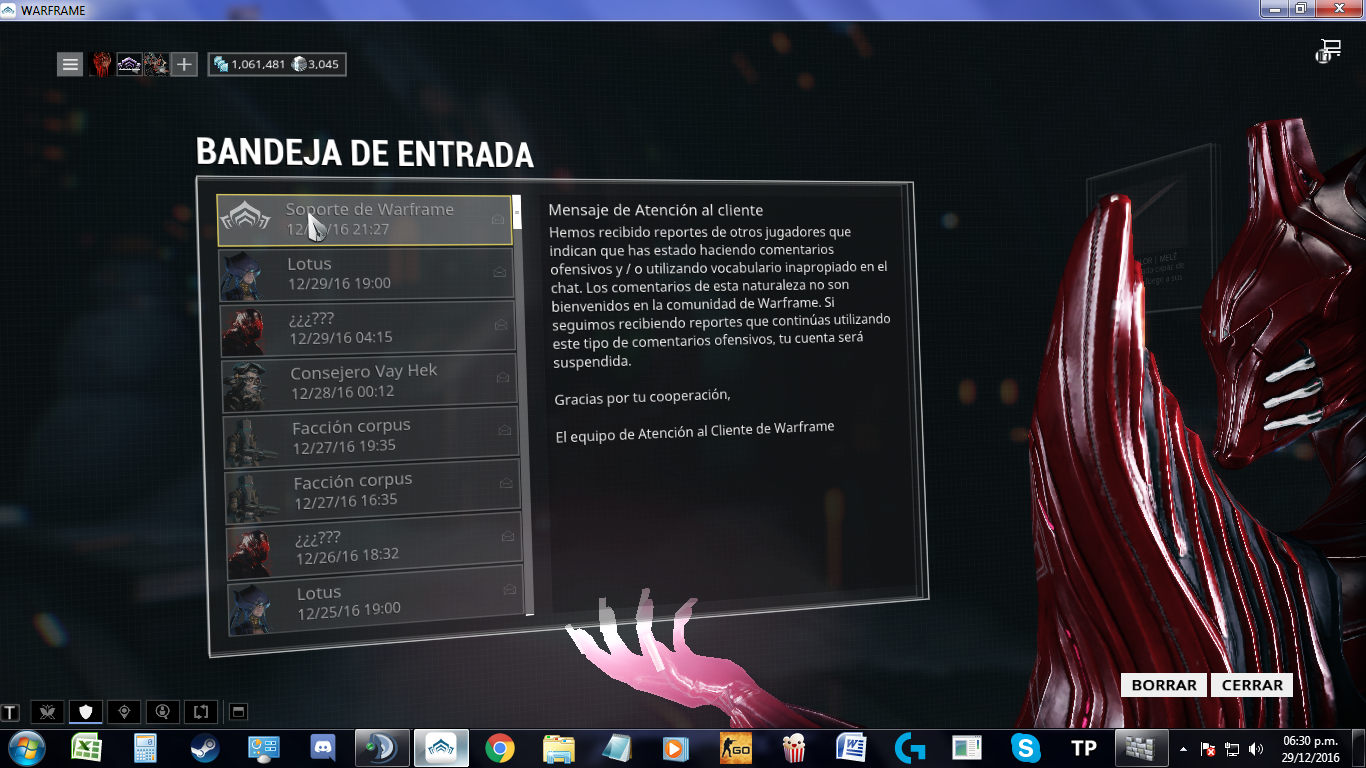
Task: Click the envelope icon on Soporte de Warframe row
Action: (x=498, y=219)
